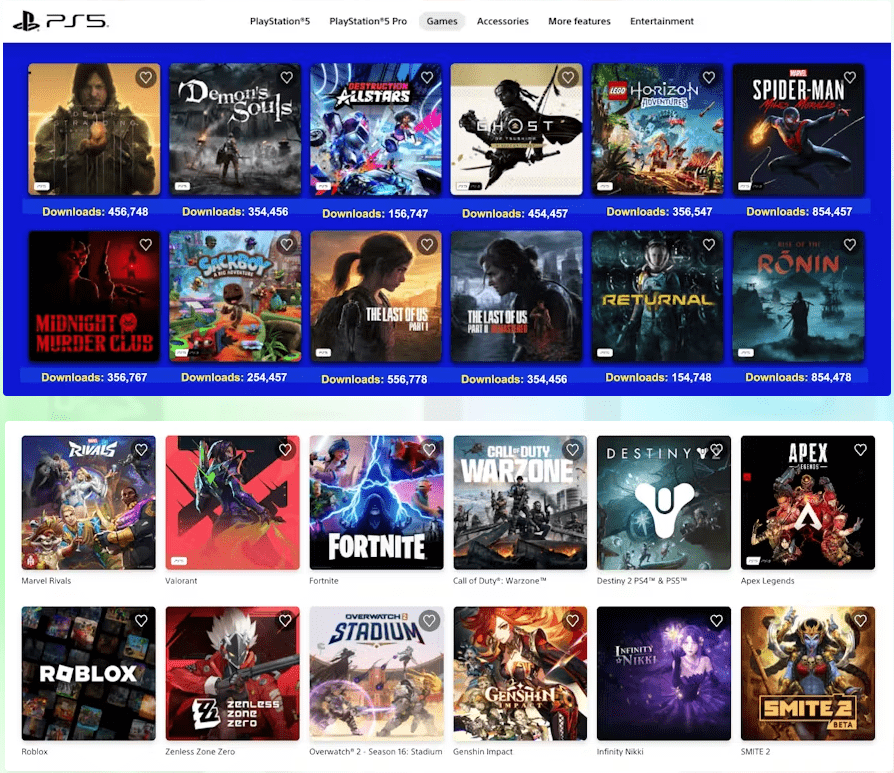This screenshot has width=894, height=773.
Task: Click Downloads: 156,747 text
Action: coord(375,214)
